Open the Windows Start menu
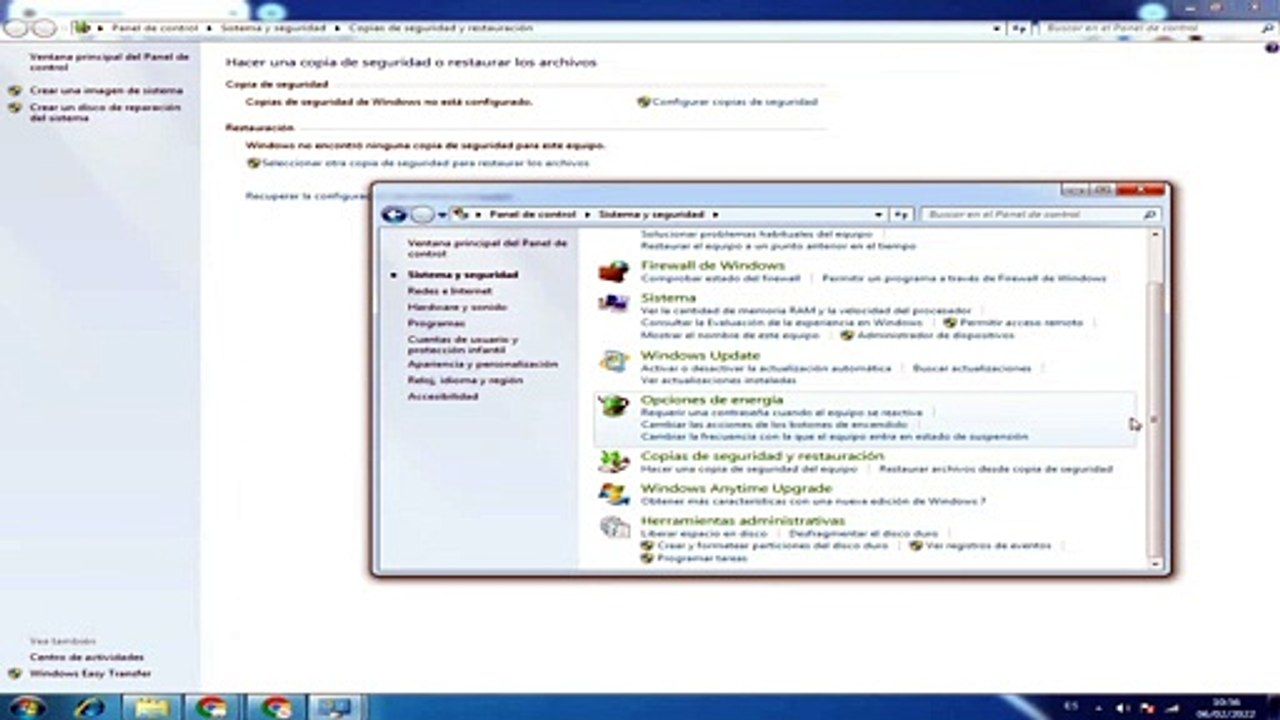Image resolution: width=1280 pixels, height=720 pixels. point(26,708)
